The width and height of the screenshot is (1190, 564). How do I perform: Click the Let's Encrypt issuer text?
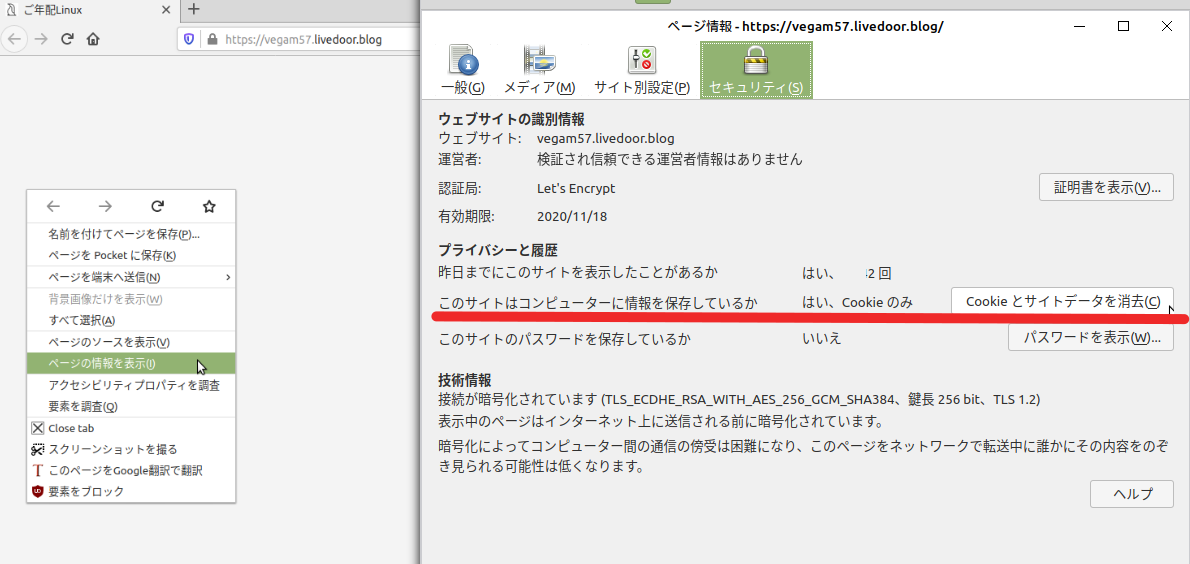[x=575, y=188]
